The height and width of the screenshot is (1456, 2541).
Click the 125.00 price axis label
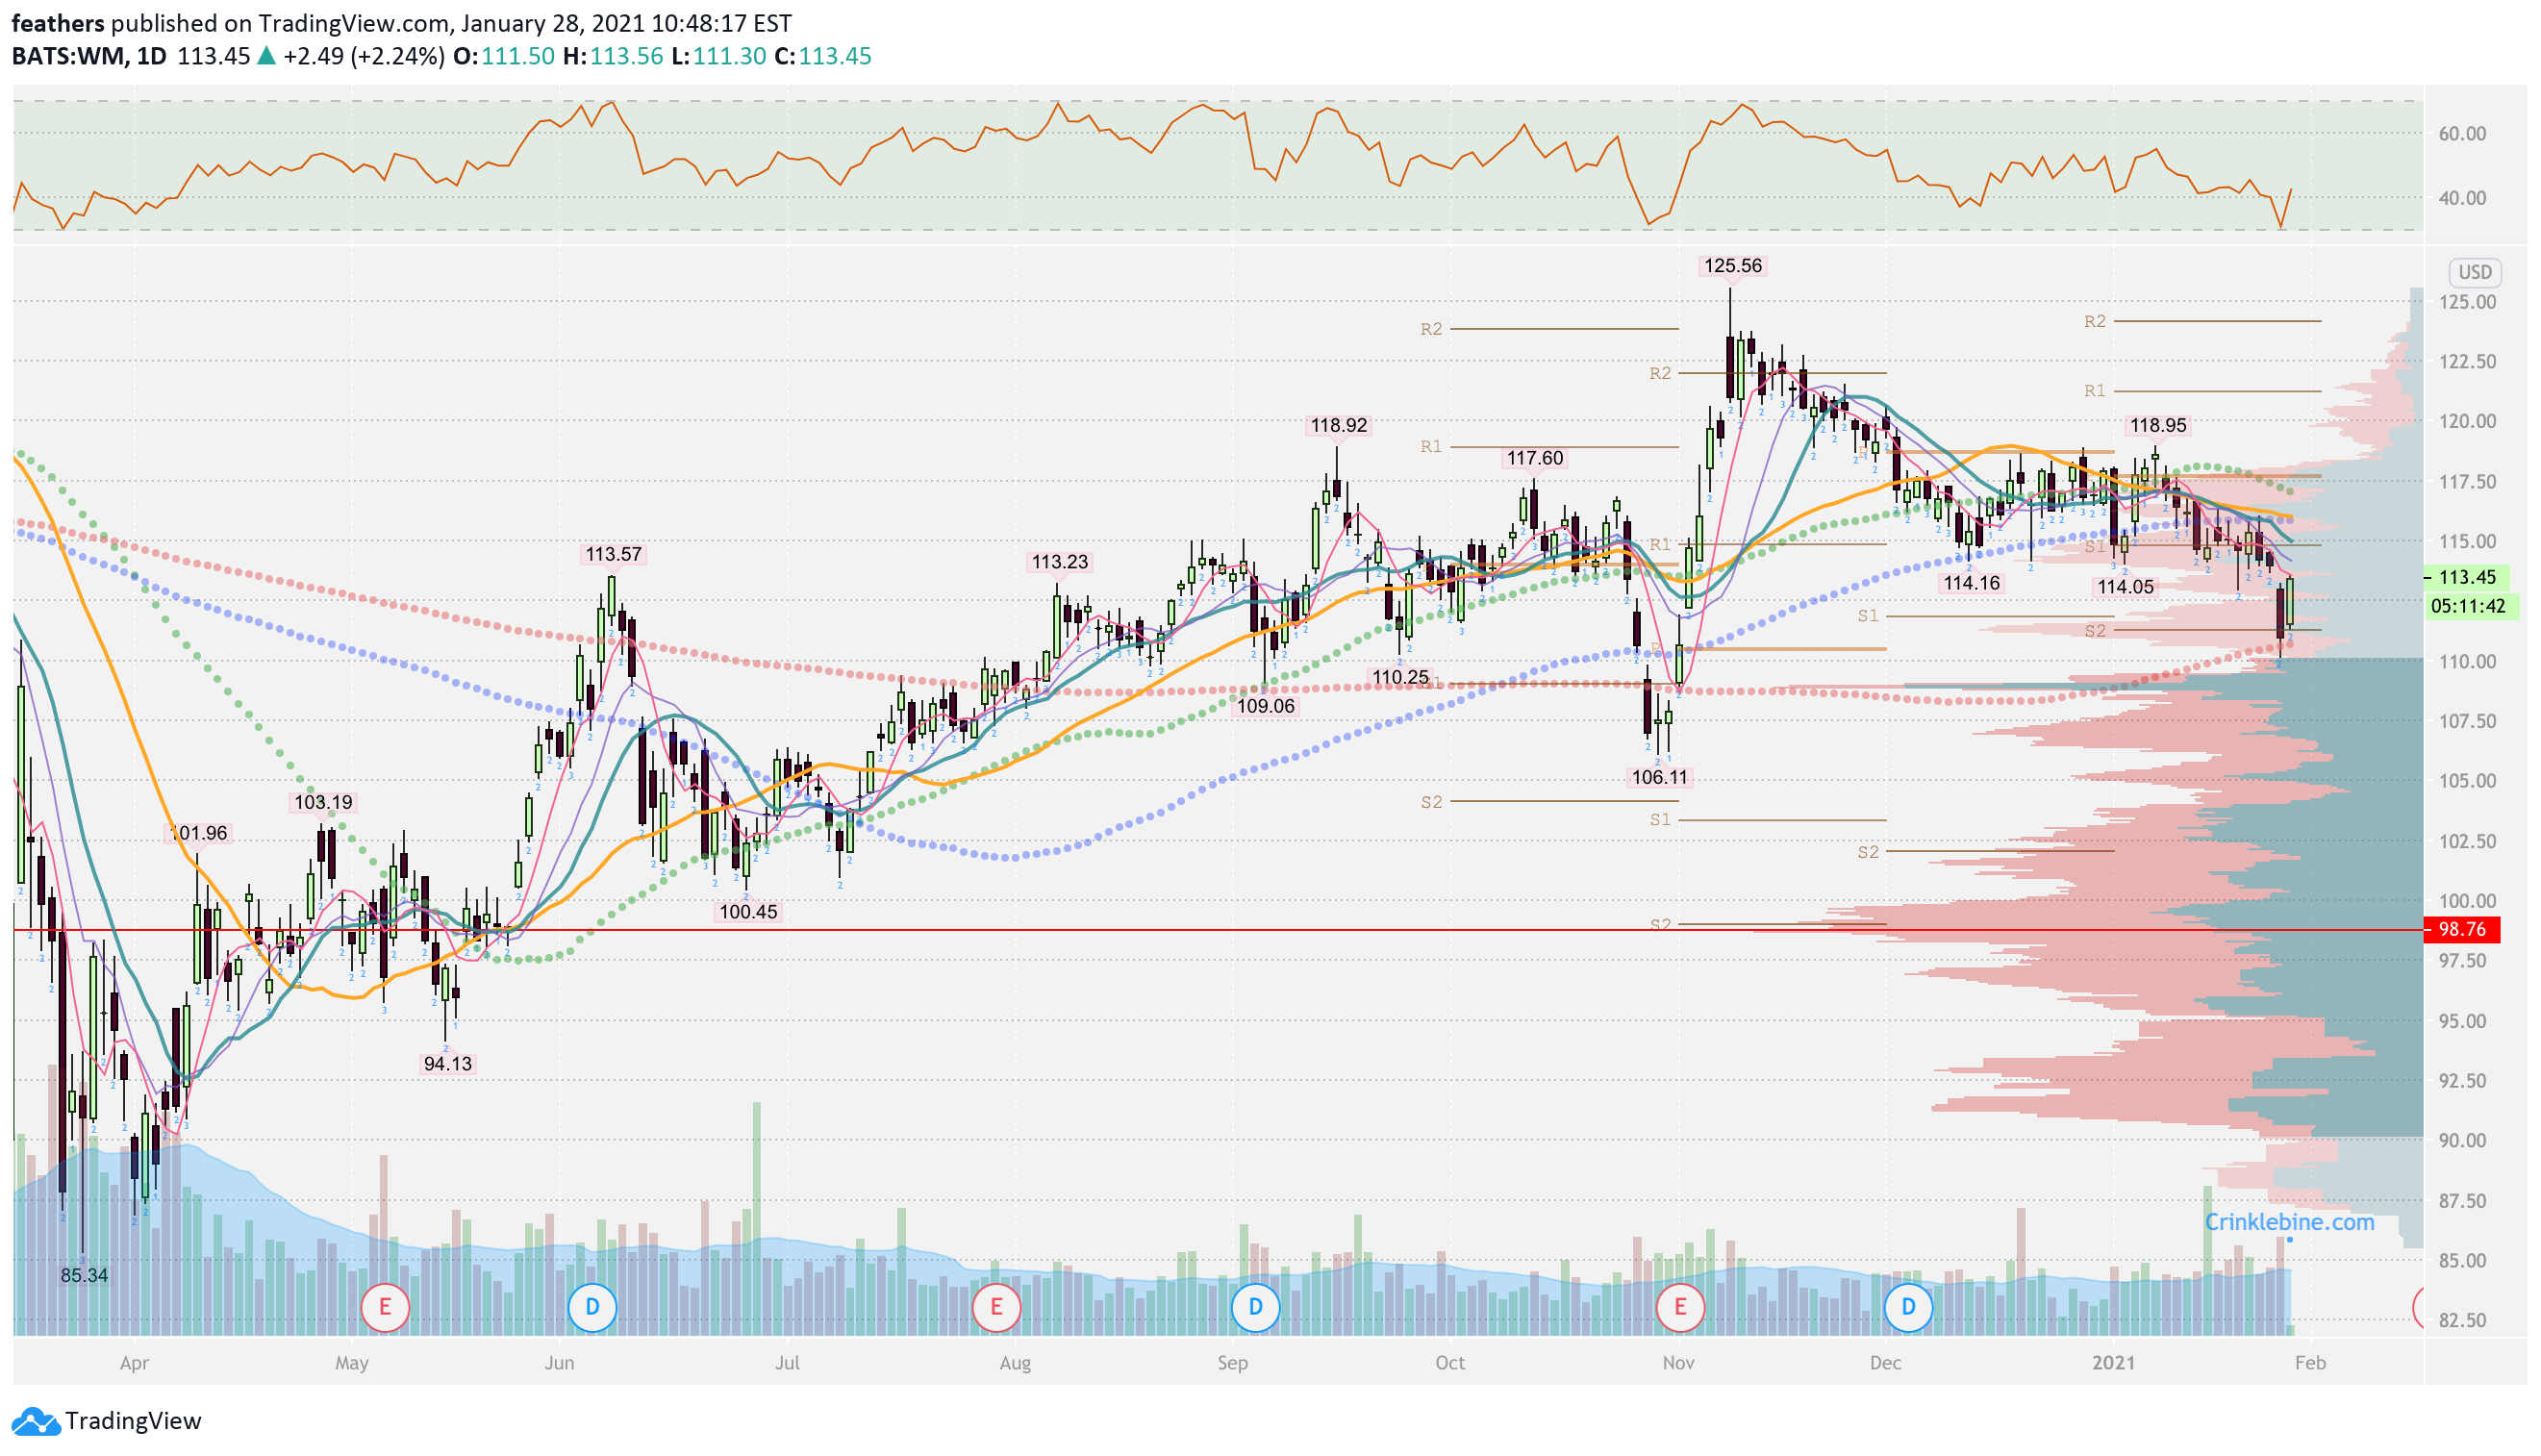point(2467,302)
